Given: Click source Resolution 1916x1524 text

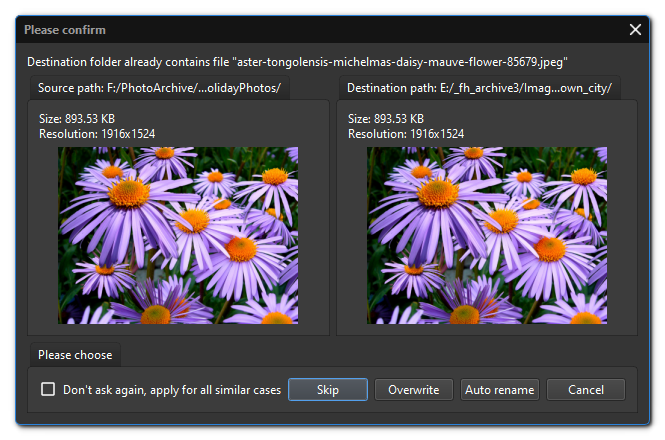Looking at the screenshot, I should (x=97, y=134).
